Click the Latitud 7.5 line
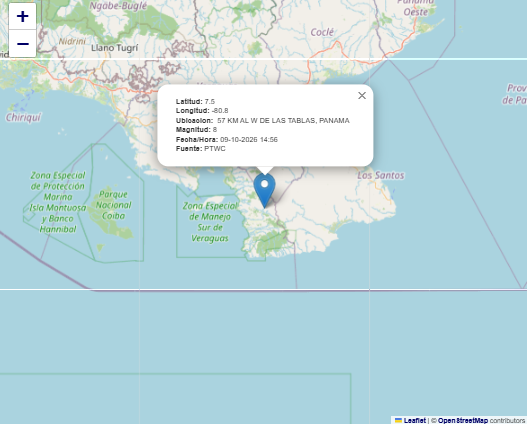Screen dimensions: 527x424 coord(195,101)
